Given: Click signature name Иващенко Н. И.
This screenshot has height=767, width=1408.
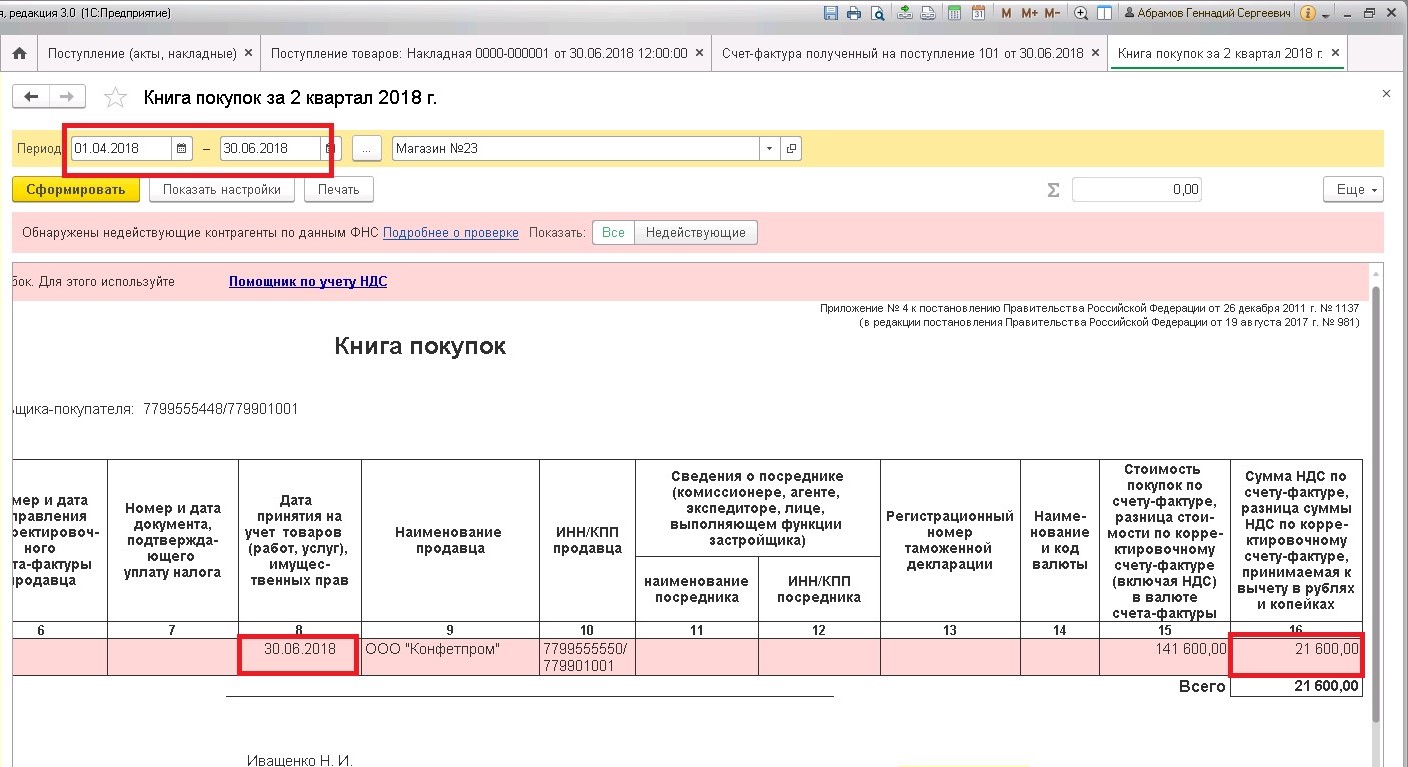Looking at the screenshot, I should pos(300,760).
